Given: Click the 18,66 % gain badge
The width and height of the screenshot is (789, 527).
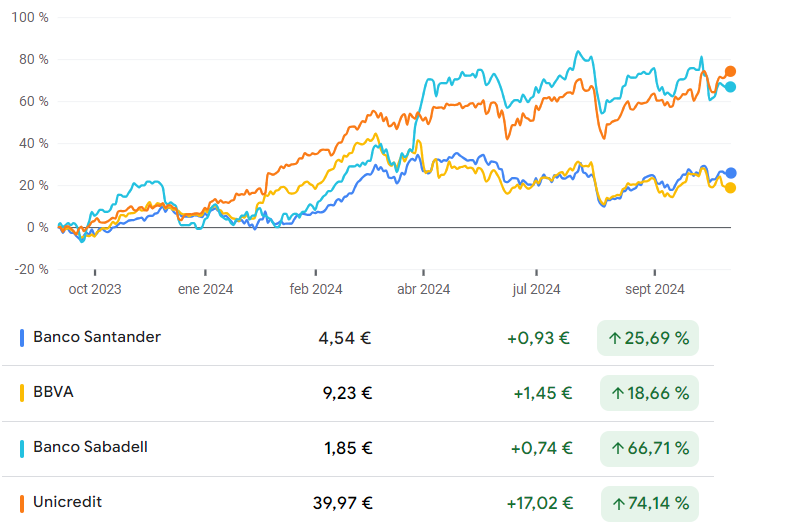Looking at the screenshot, I should point(648,393).
